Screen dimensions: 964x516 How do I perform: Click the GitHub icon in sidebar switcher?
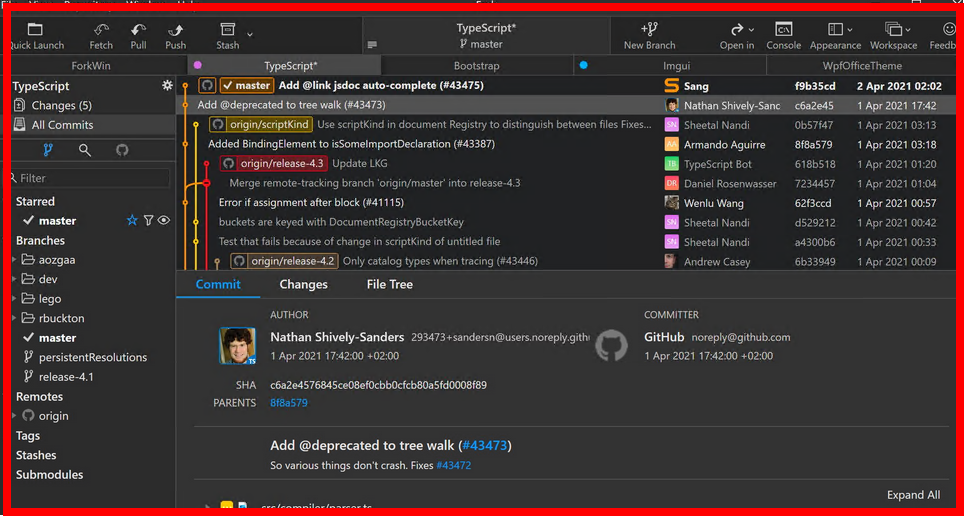[x=122, y=150]
